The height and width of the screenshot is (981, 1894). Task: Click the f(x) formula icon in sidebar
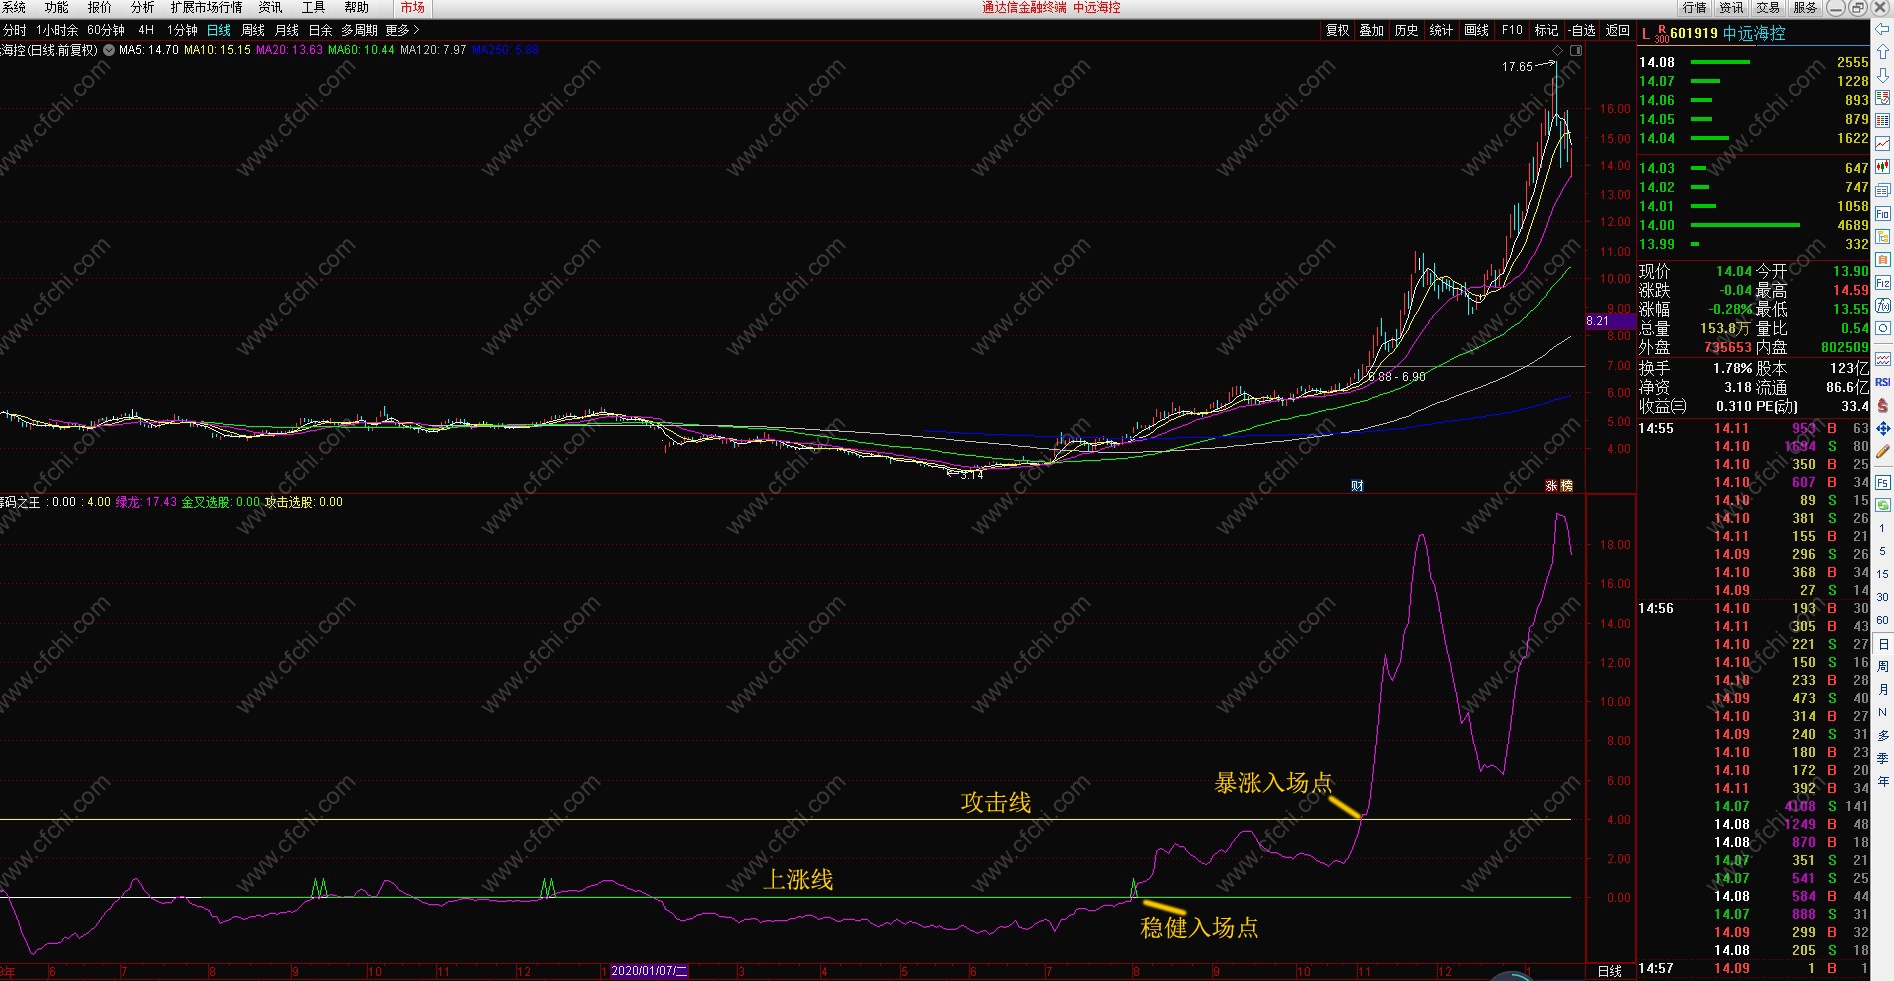[1882, 305]
